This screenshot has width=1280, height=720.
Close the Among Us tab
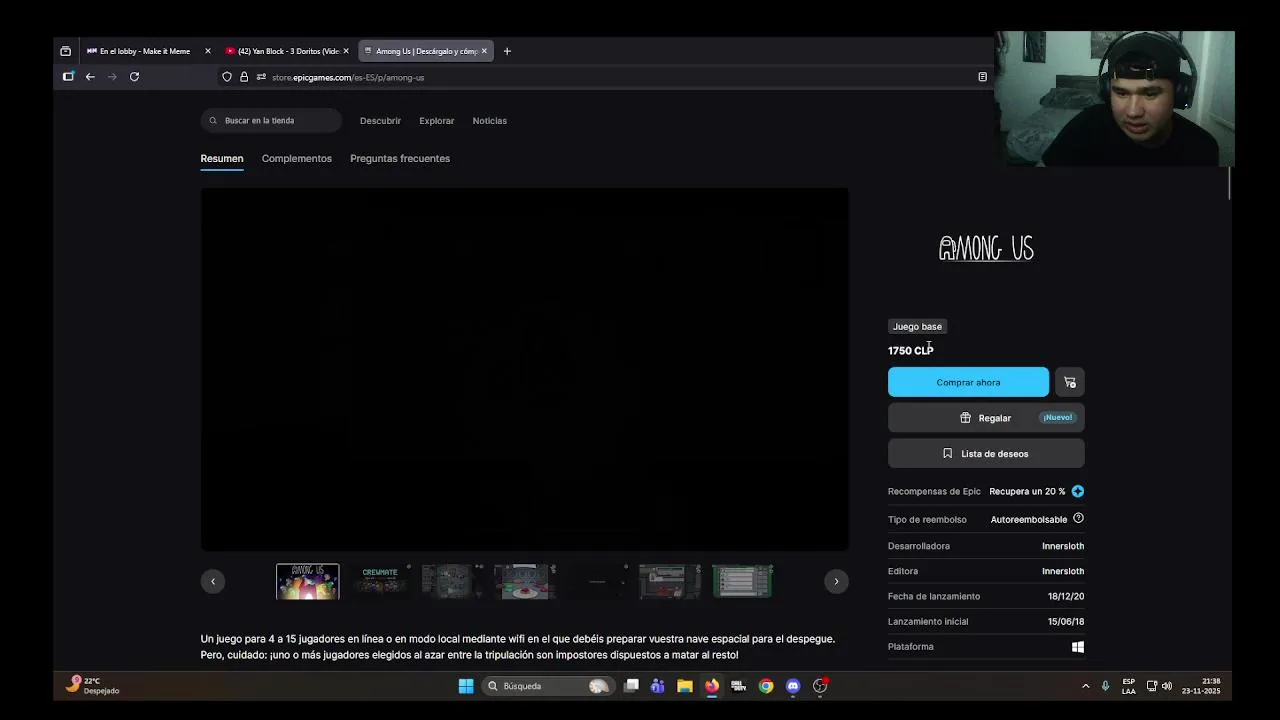(485, 51)
